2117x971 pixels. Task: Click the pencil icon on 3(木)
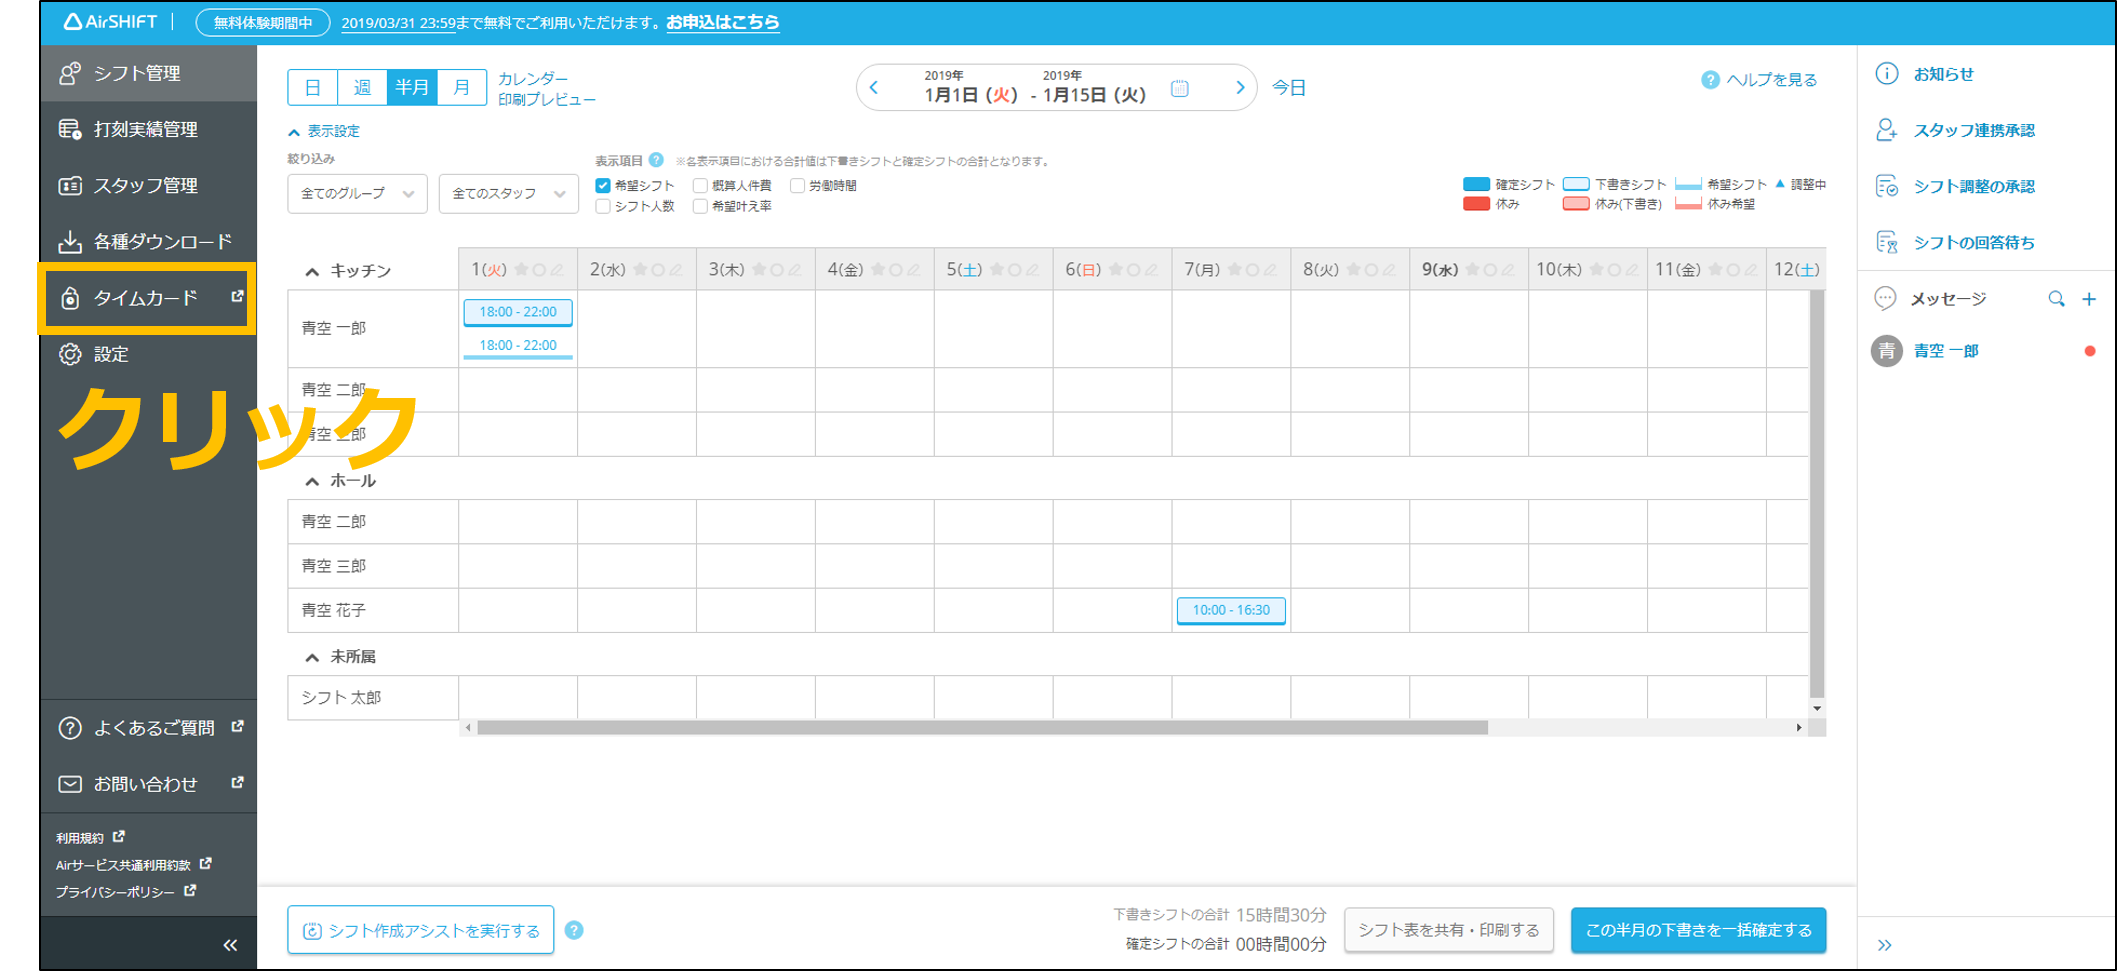pos(795,270)
